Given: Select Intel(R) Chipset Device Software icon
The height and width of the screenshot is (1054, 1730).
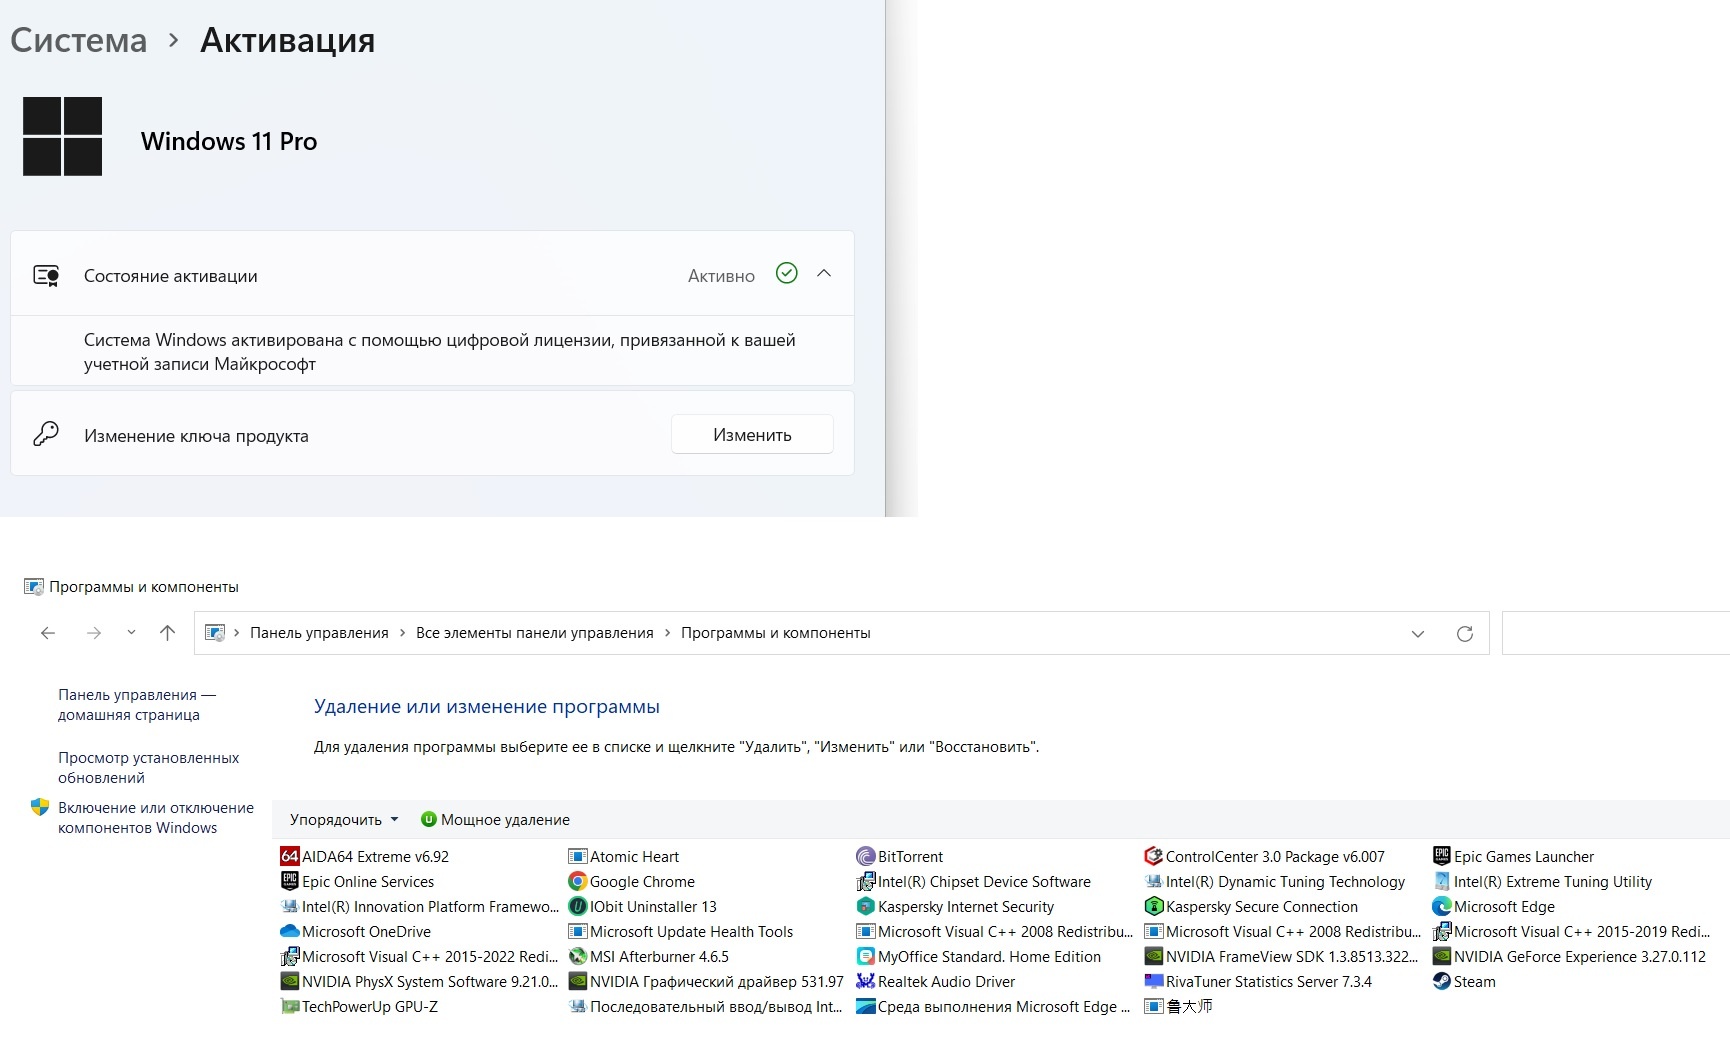Looking at the screenshot, I should pyautogui.click(x=866, y=881).
